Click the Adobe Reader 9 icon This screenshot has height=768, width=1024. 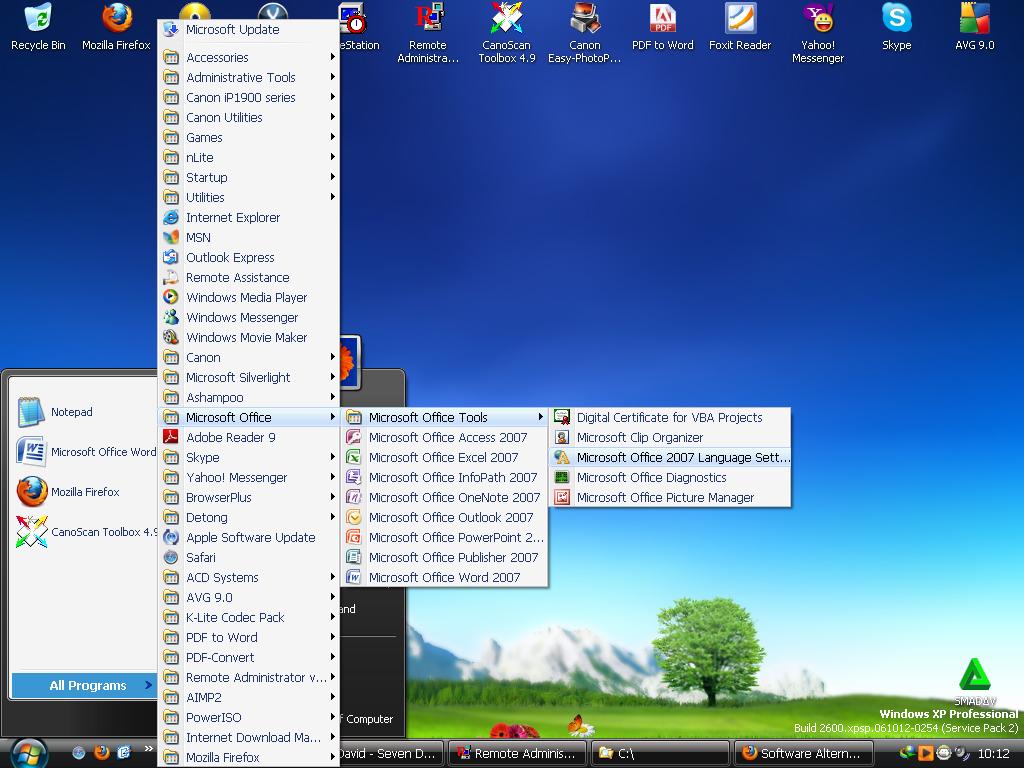pos(171,437)
